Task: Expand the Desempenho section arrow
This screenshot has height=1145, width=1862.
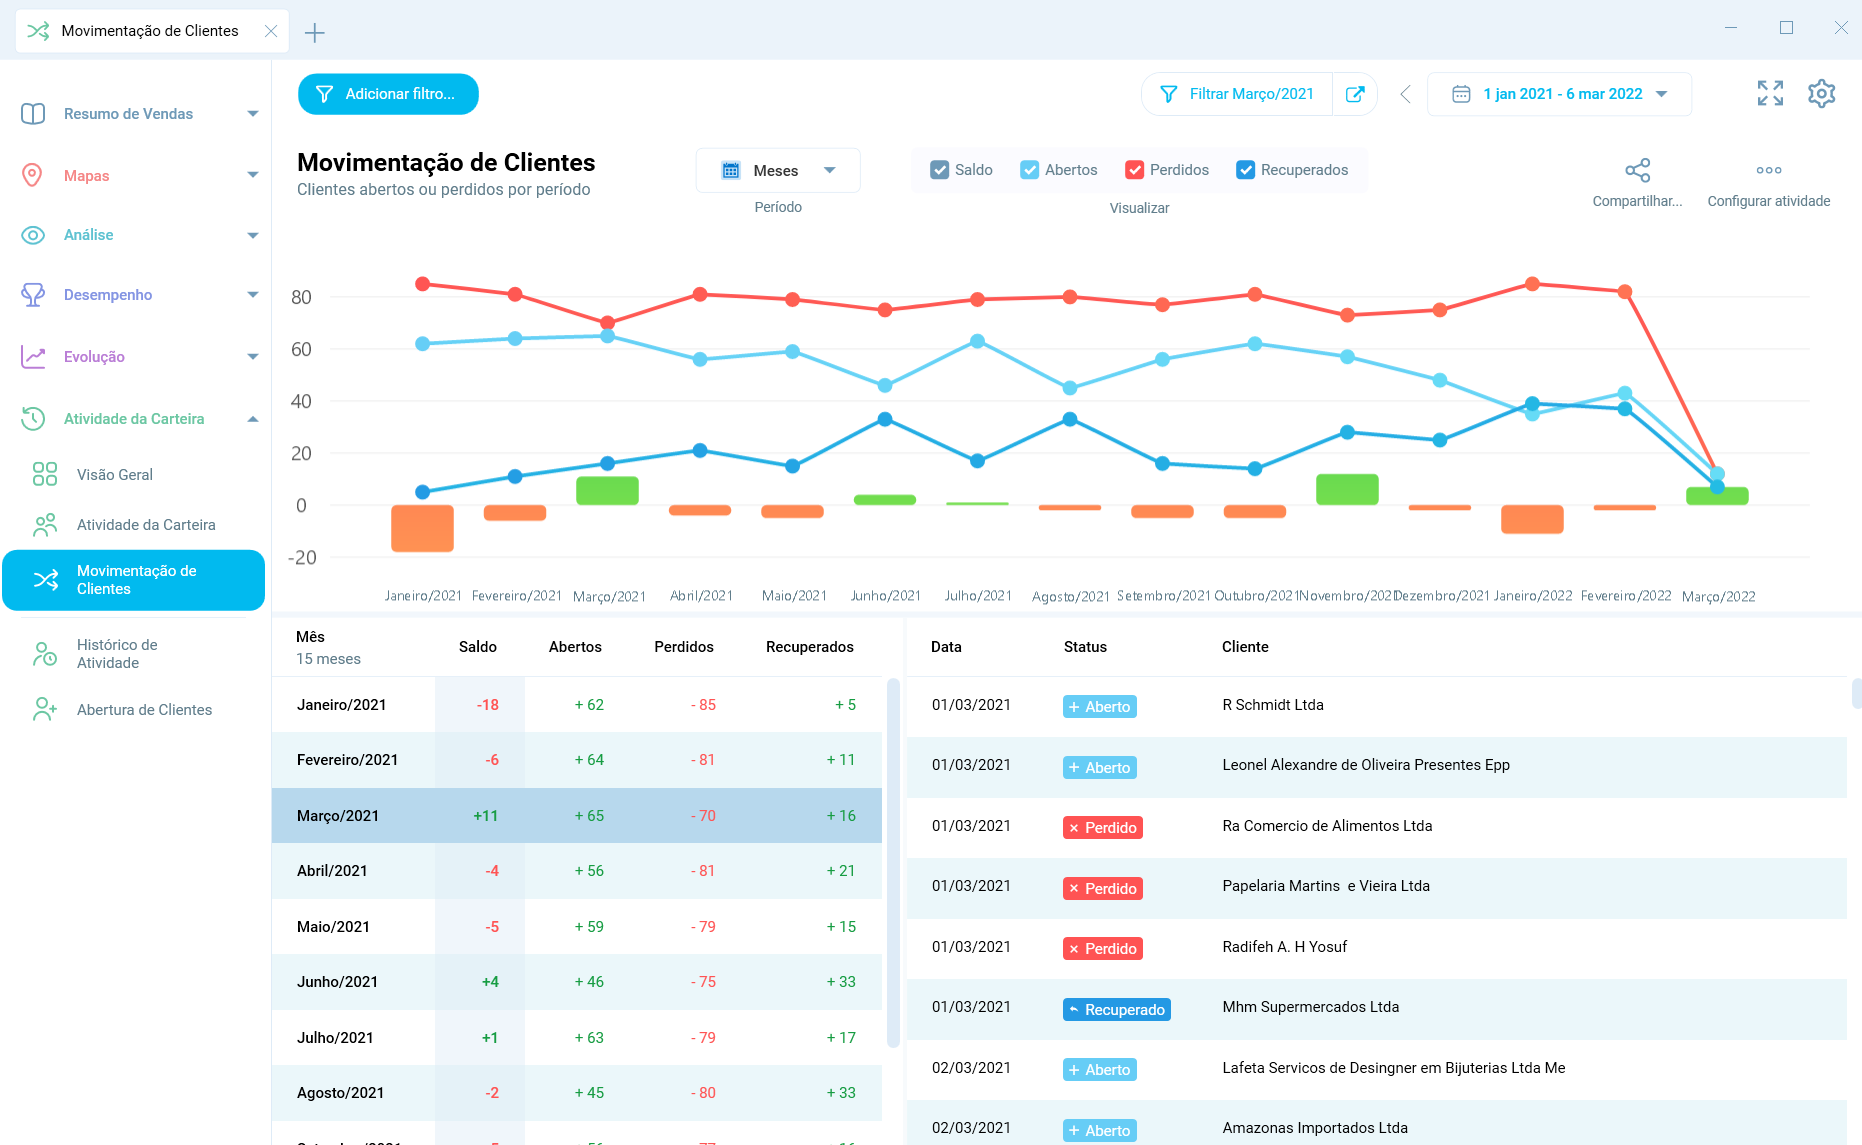Action: 253,295
